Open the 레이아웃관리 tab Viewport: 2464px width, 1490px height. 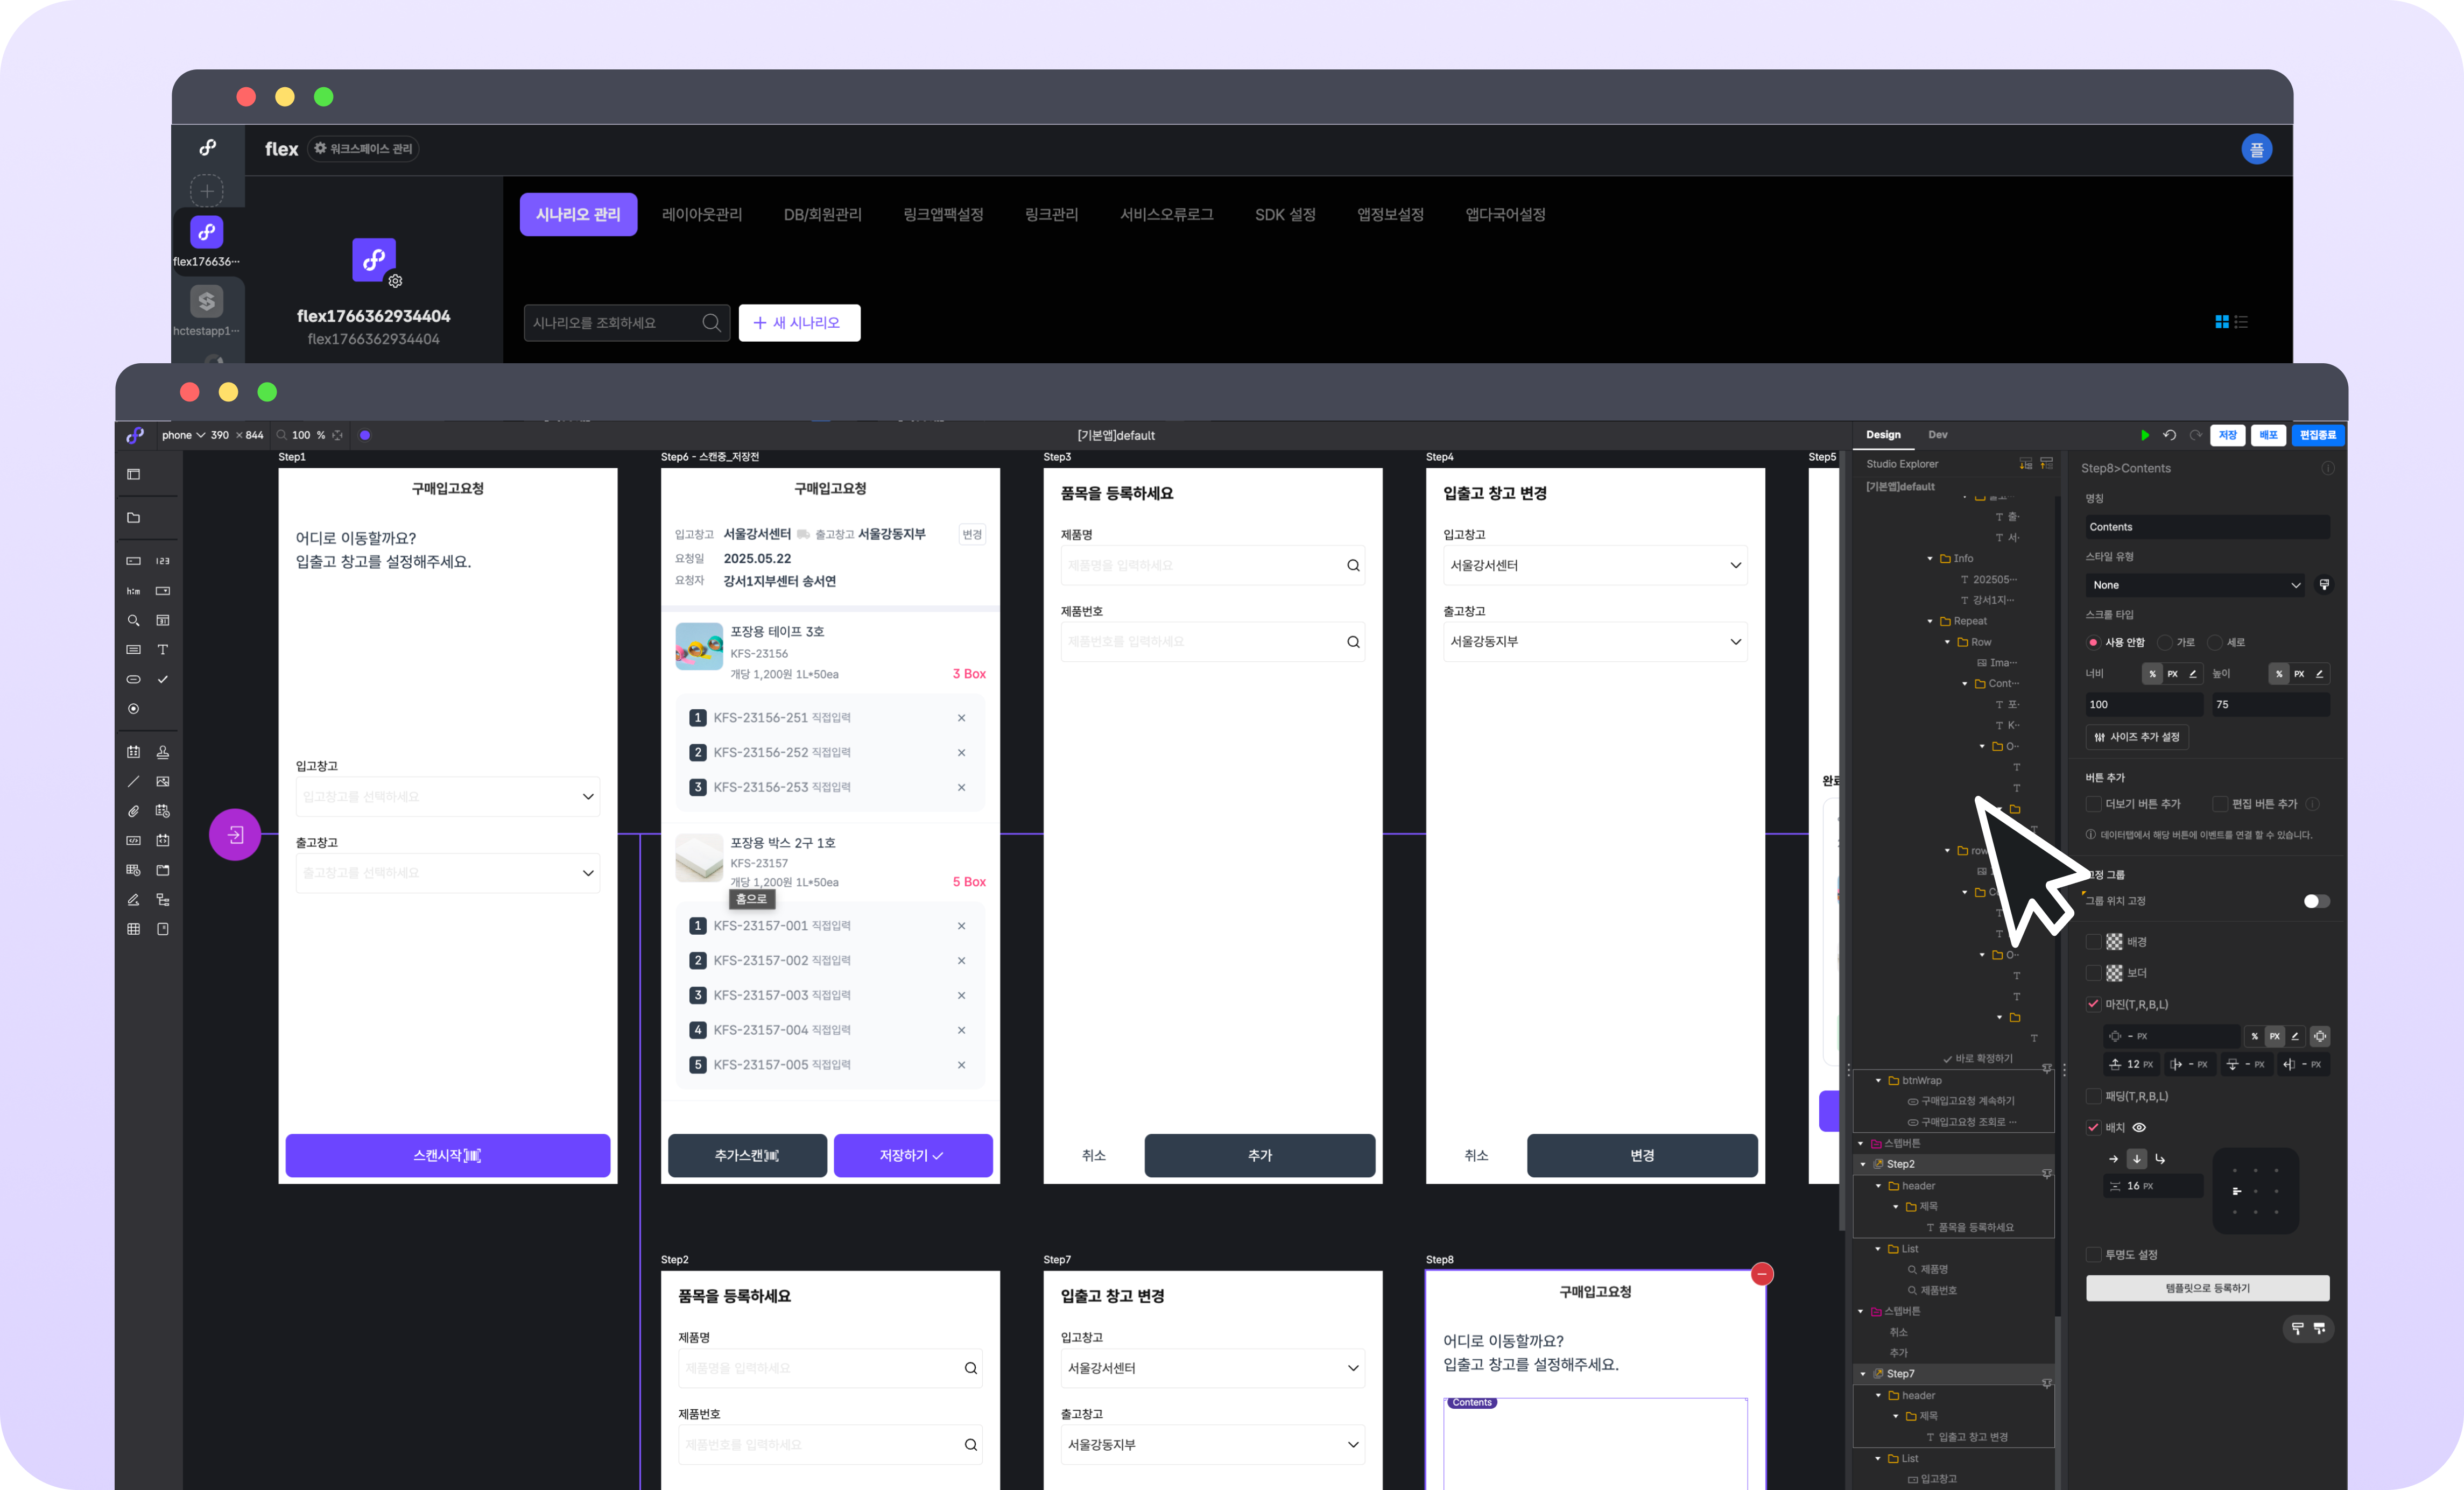click(x=701, y=214)
